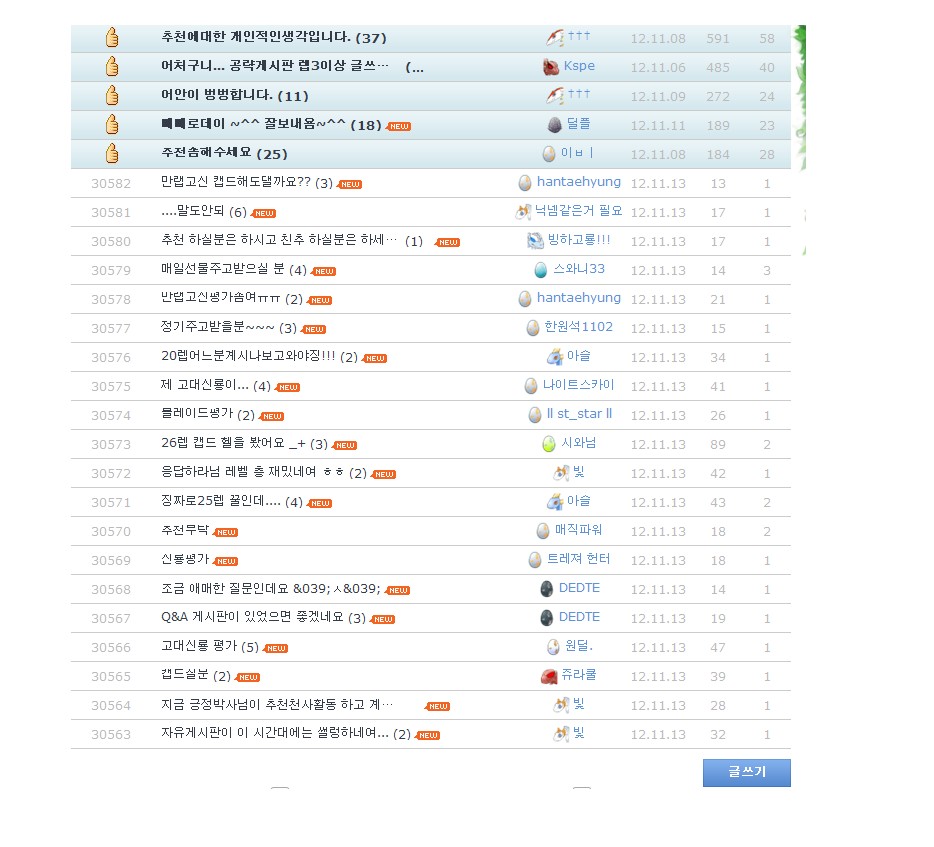This screenshot has width=934, height=847.
Task: Click the green egg icon beside 시와님
Action: click(548, 444)
